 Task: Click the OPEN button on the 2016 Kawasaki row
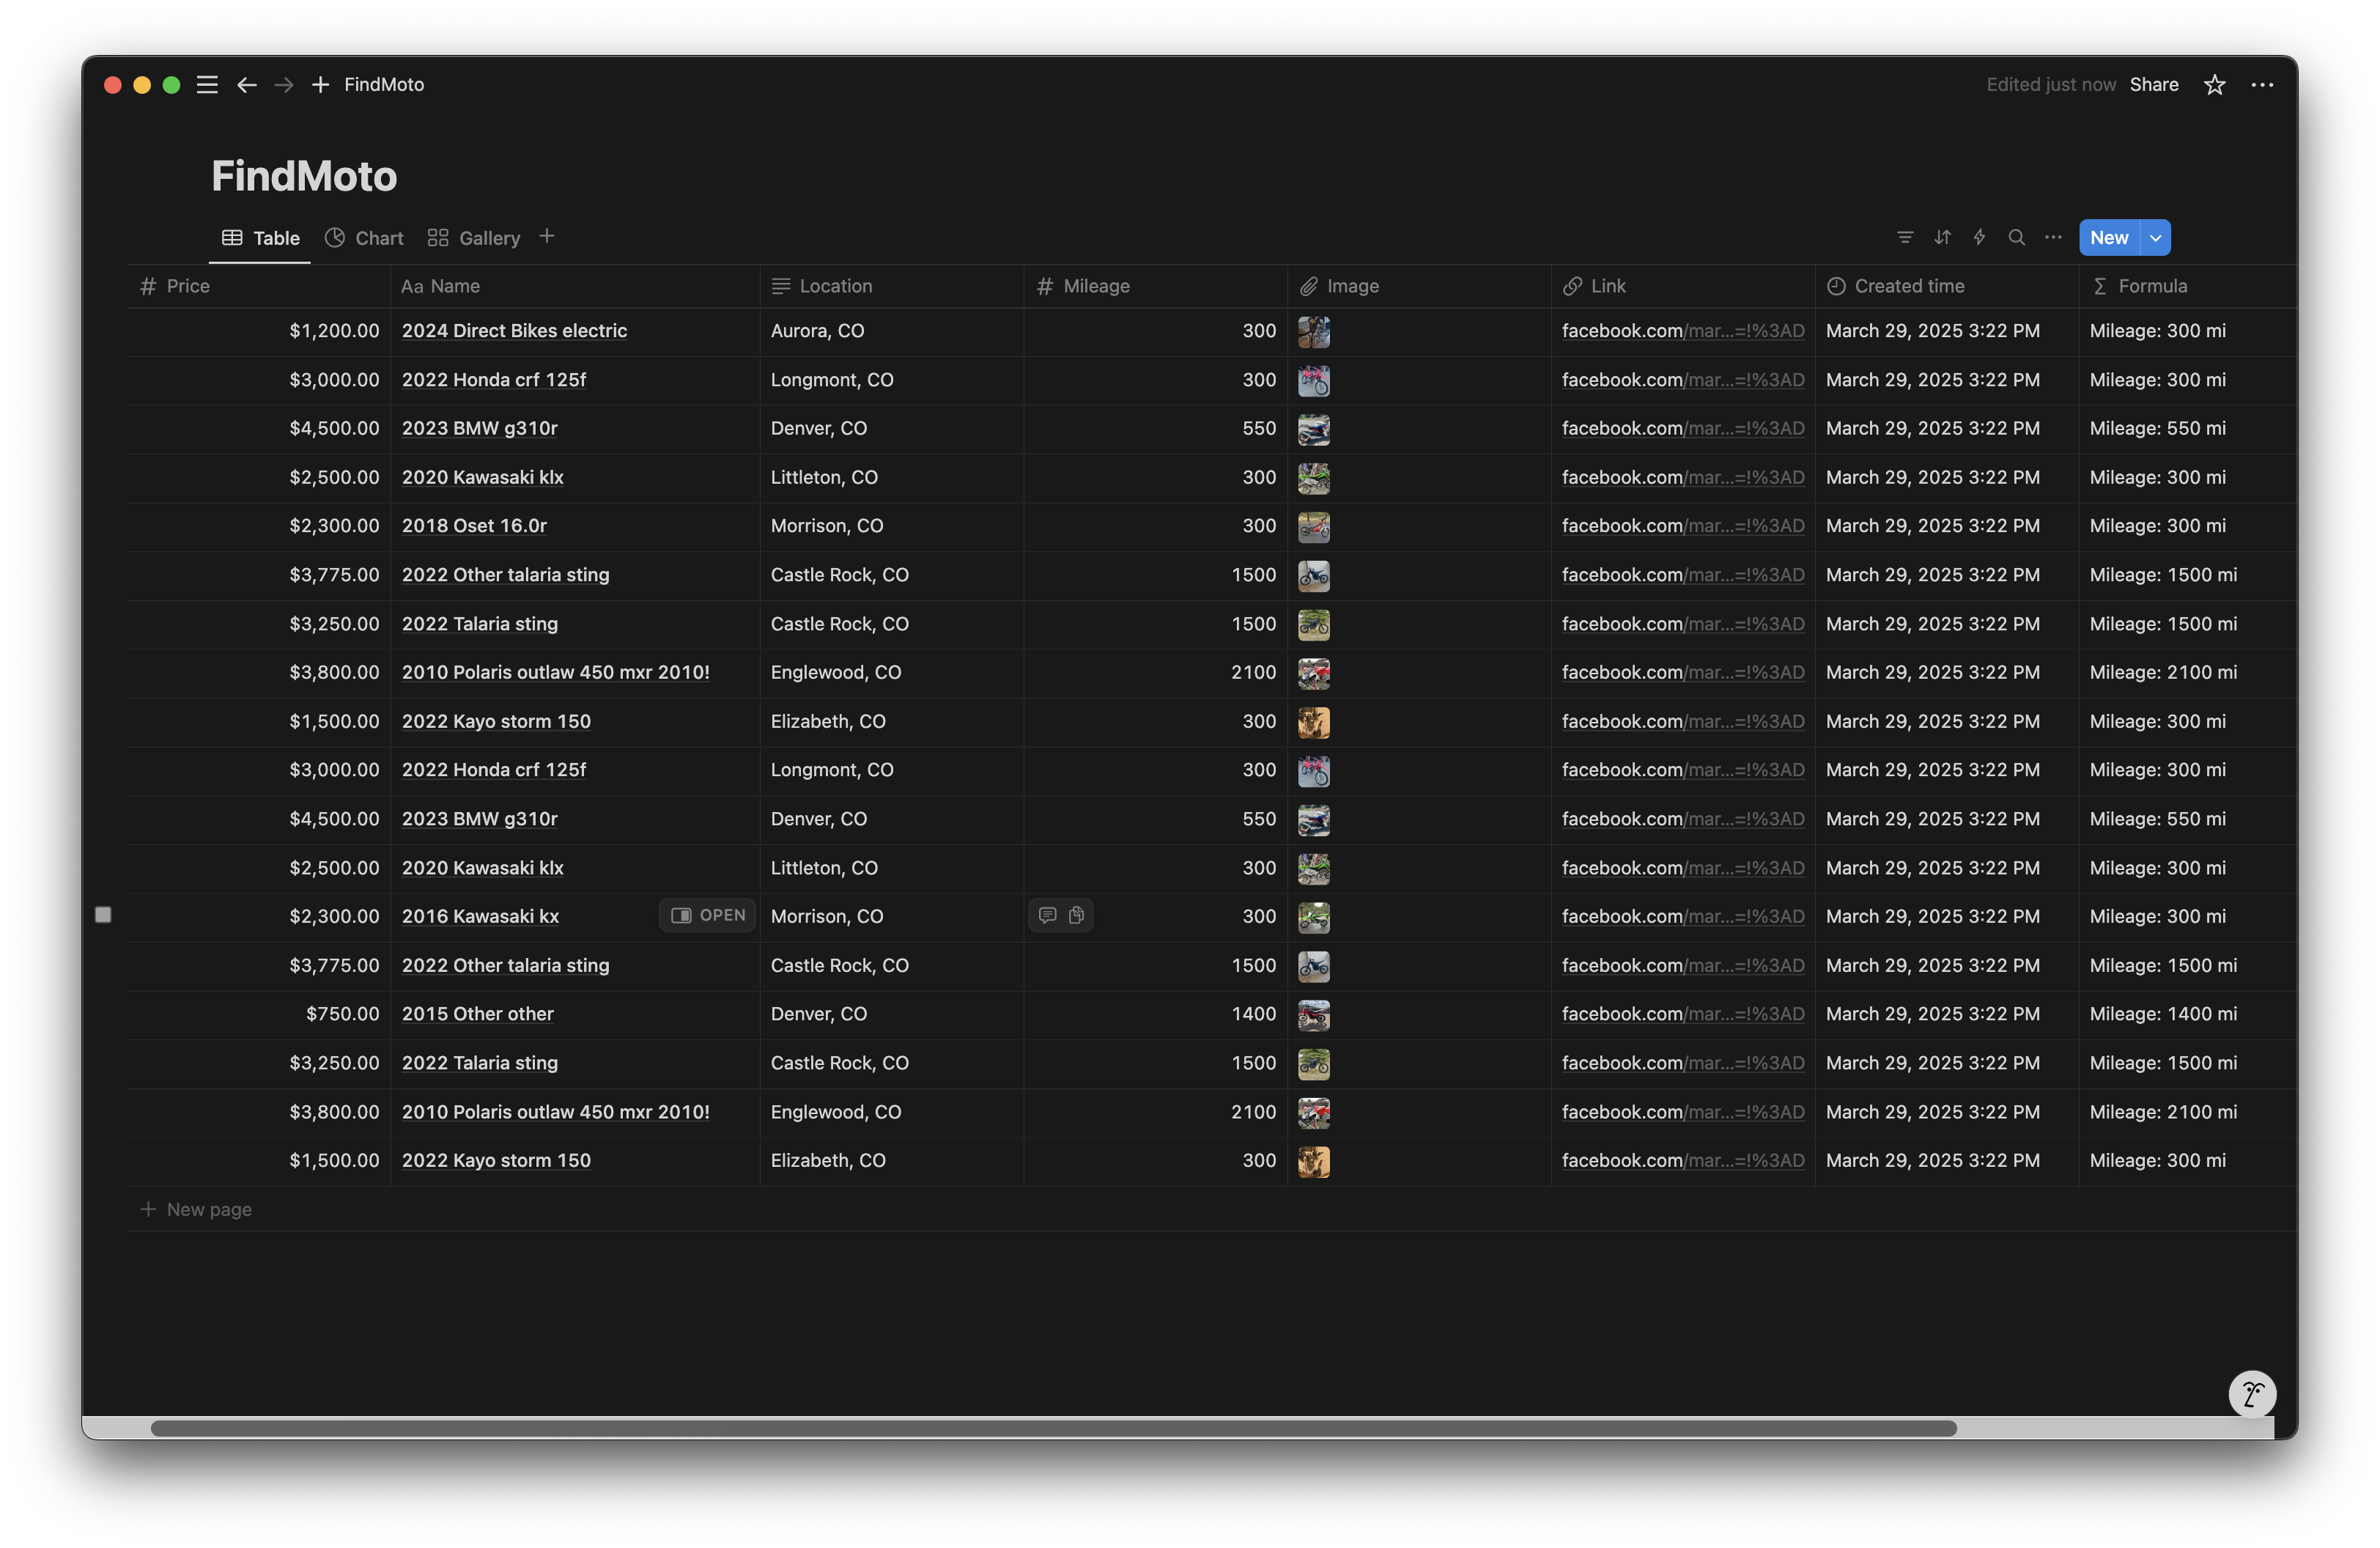pyautogui.click(x=708, y=915)
